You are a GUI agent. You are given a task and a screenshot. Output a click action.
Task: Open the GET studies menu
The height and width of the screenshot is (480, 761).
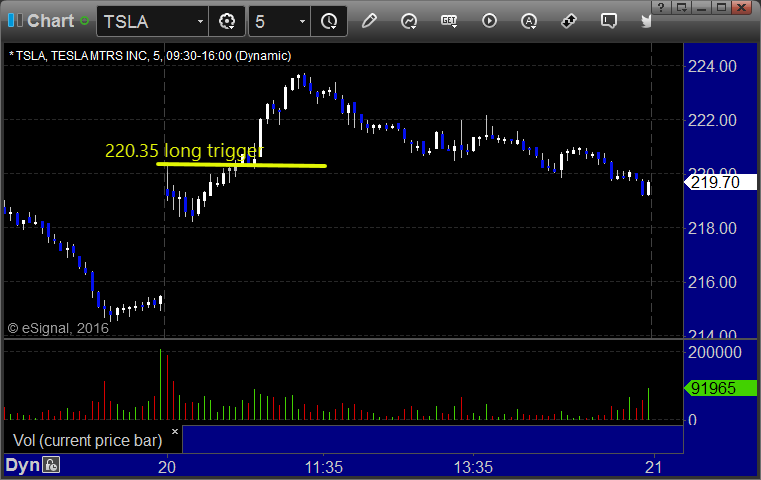pyautogui.click(x=449, y=21)
